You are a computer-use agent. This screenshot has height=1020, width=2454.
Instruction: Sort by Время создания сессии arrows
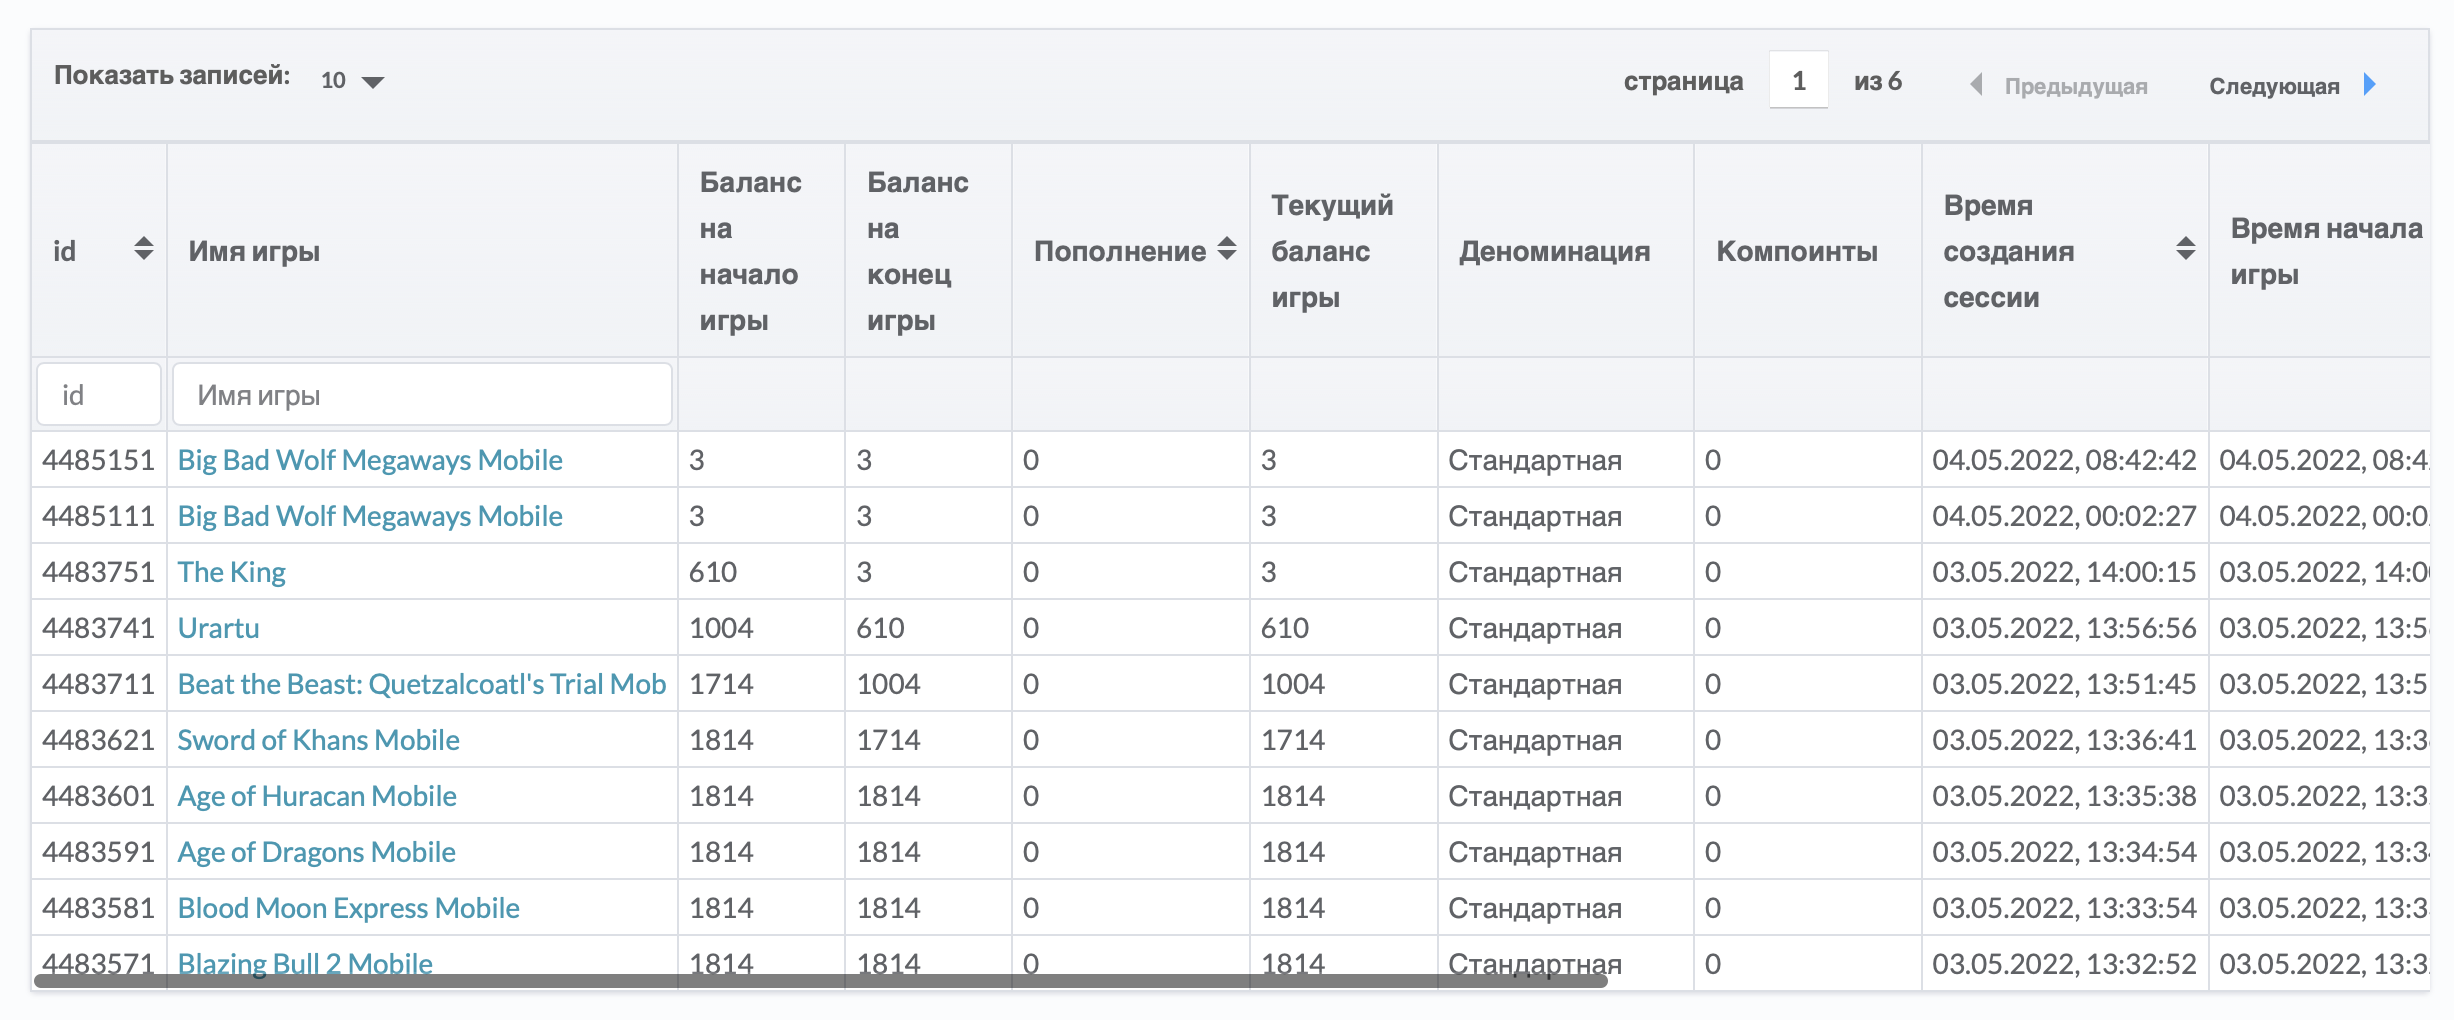[x=2185, y=249]
